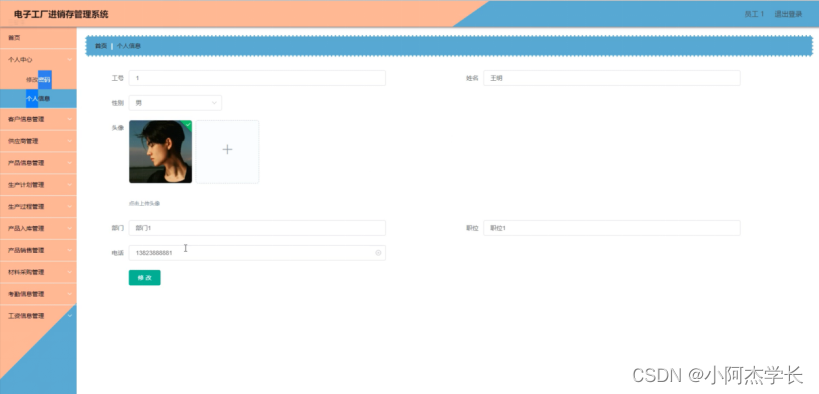Click the 部门 input field
Screen dimensions: 819x394
(257, 228)
